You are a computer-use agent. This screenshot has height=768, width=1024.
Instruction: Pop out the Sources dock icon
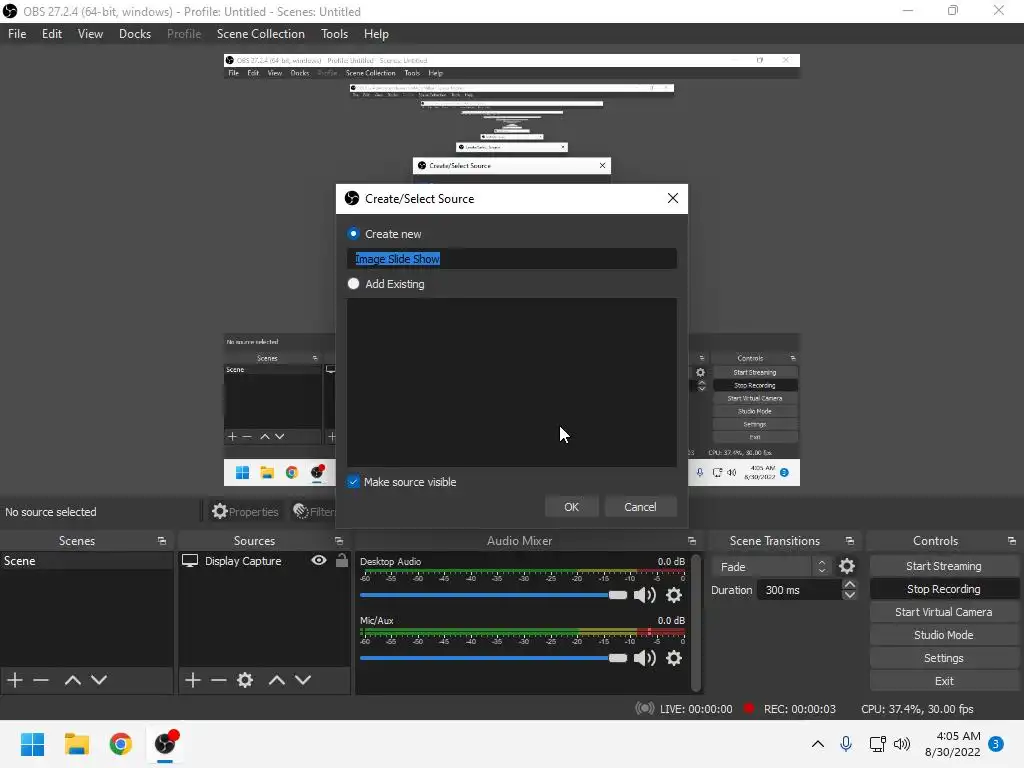pos(338,541)
